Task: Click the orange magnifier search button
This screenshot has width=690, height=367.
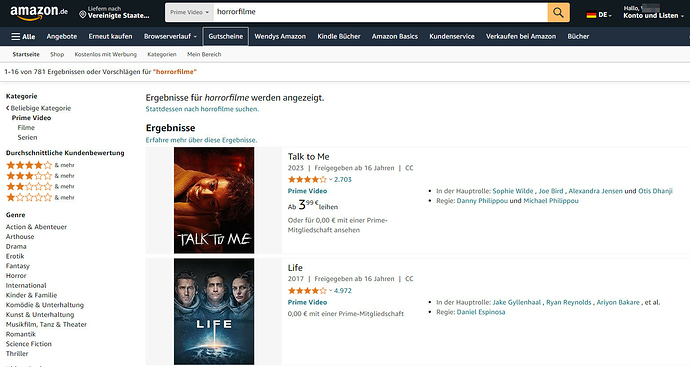Action: 558,12
